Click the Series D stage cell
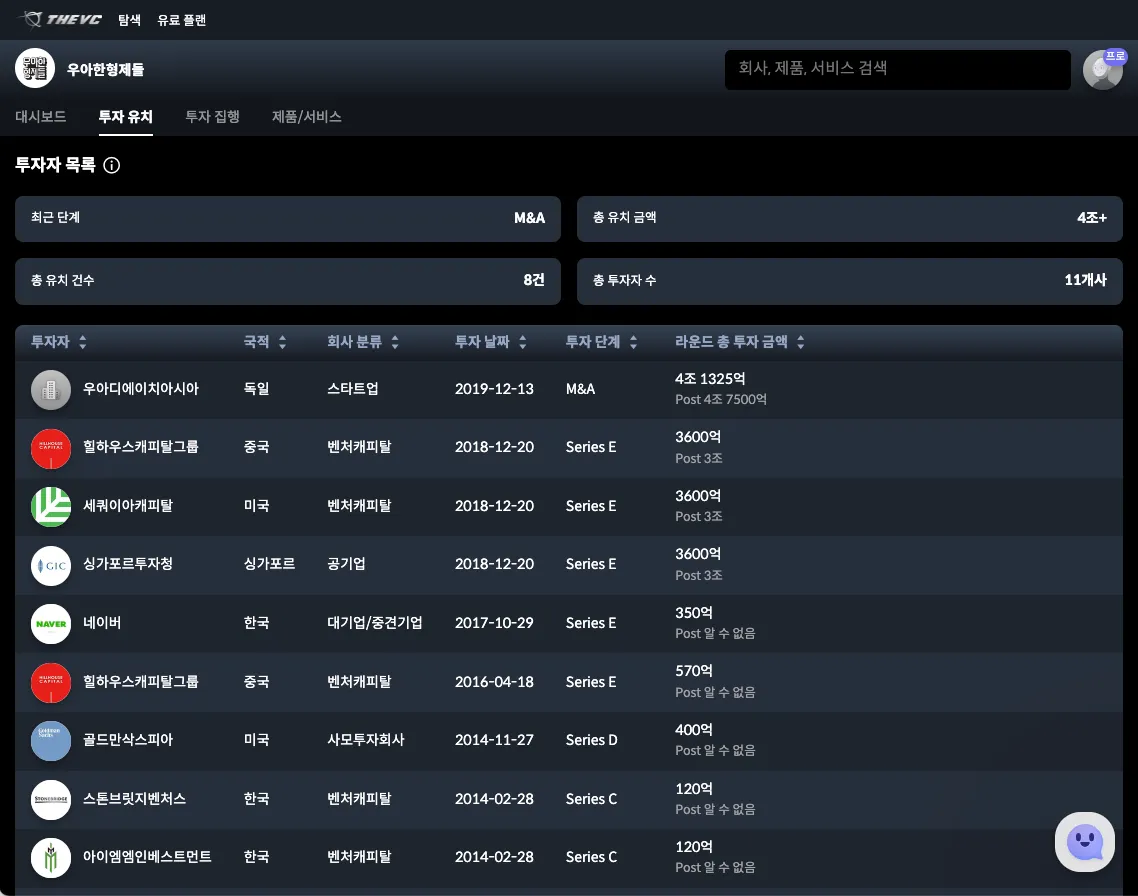 [x=591, y=739]
